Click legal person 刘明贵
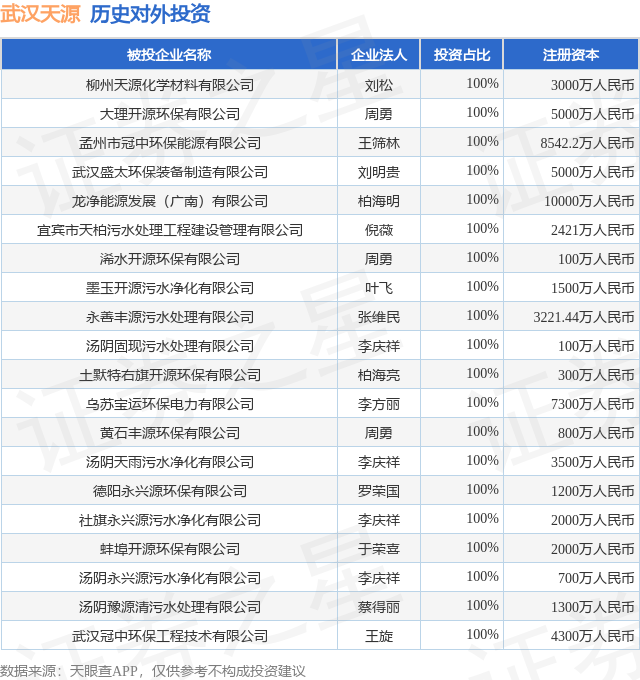640x680 pixels. click(x=379, y=172)
